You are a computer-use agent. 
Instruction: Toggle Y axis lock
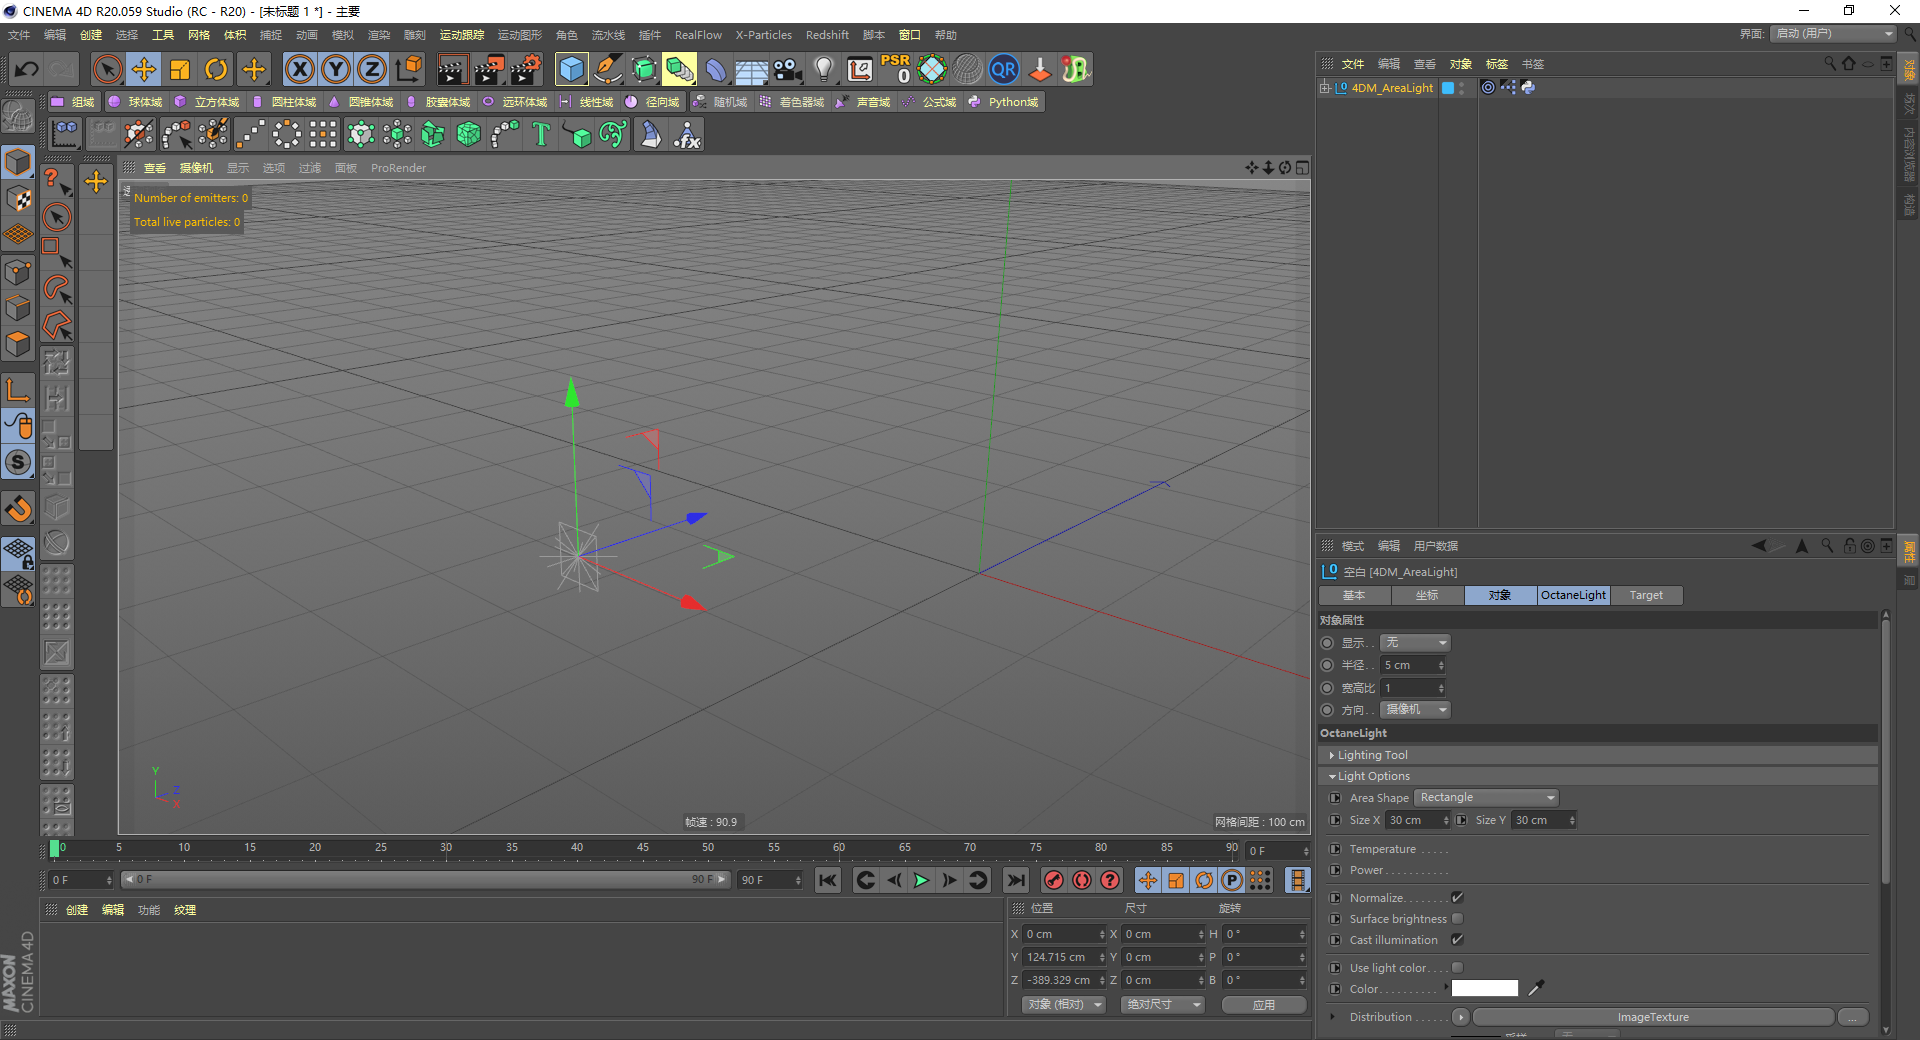click(336, 69)
